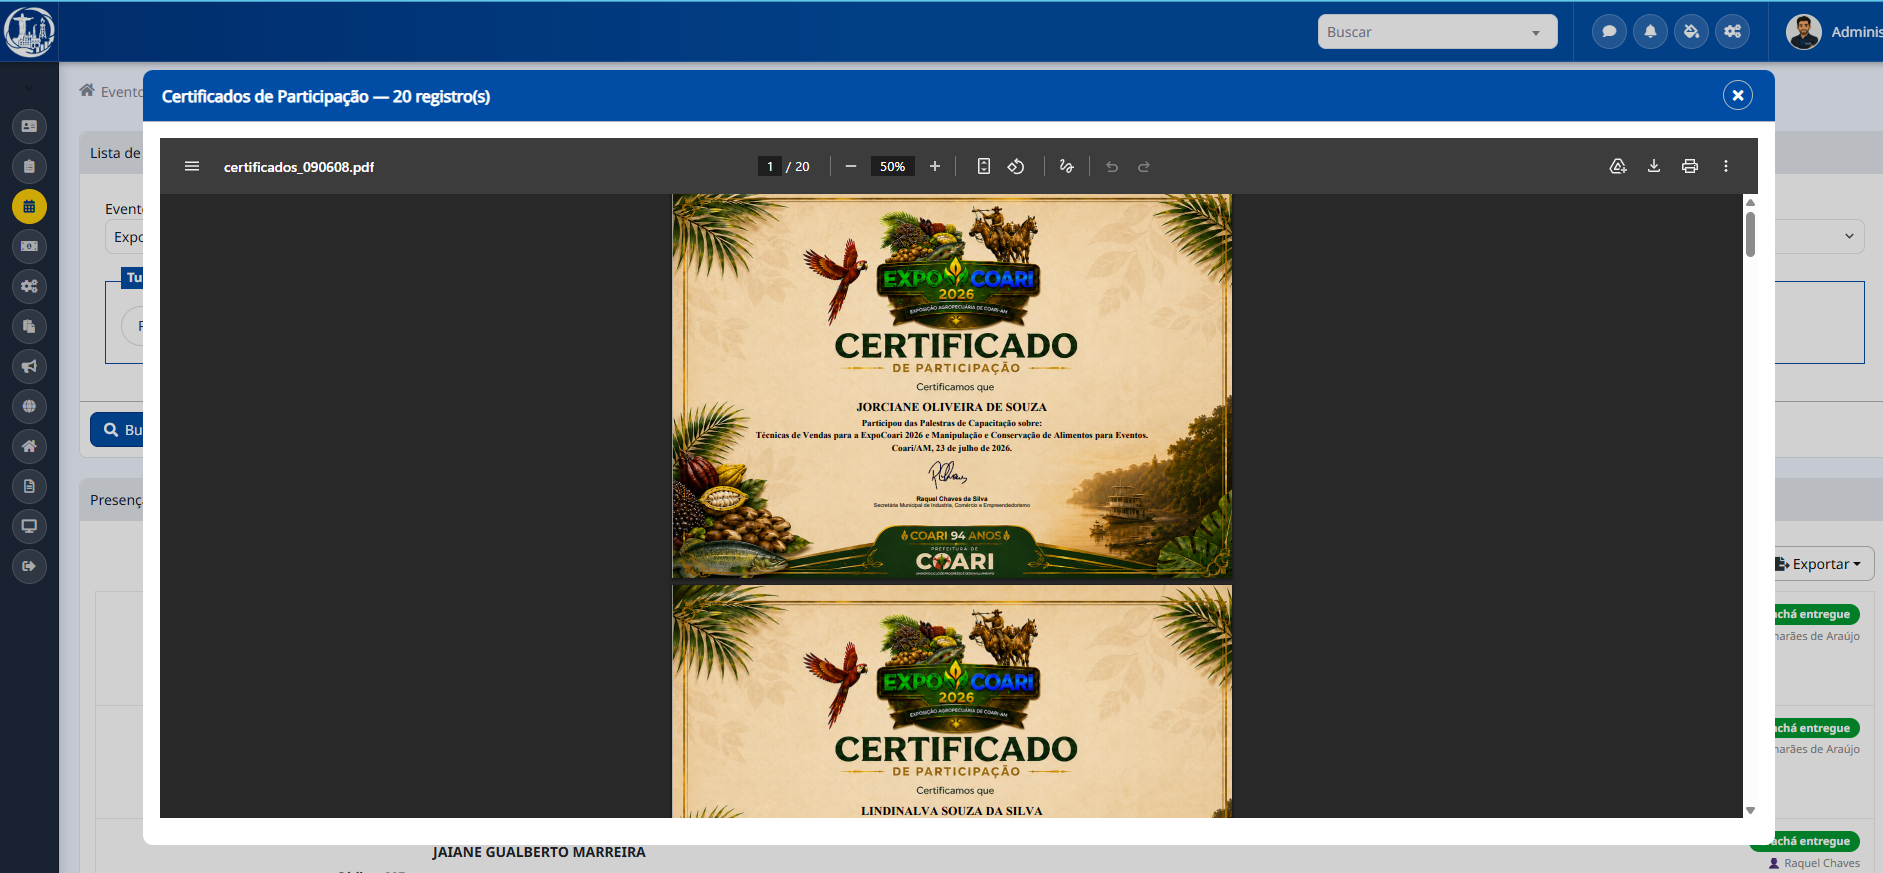The width and height of the screenshot is (1883, 873).
Task: Open the PDF viewer sidebar menu
Action: 192,166
